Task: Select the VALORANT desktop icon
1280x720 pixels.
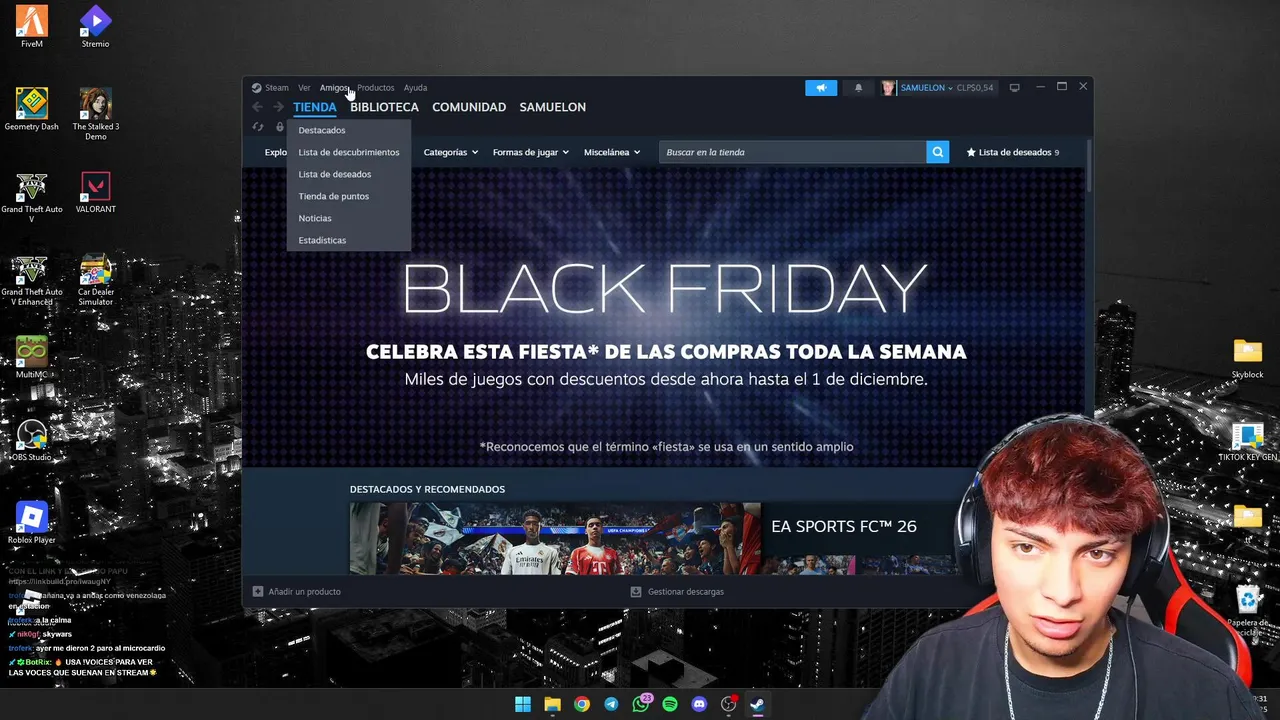Action: pos(95,193)
